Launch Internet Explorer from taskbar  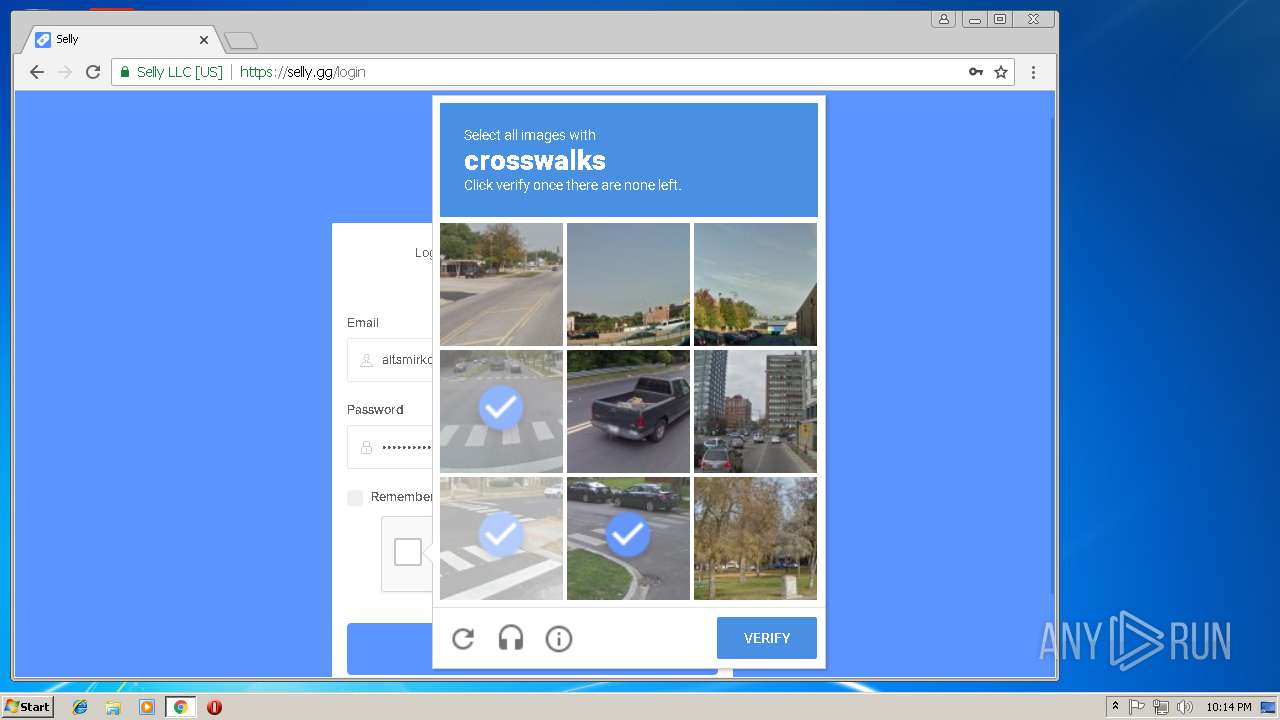(80, 707)
